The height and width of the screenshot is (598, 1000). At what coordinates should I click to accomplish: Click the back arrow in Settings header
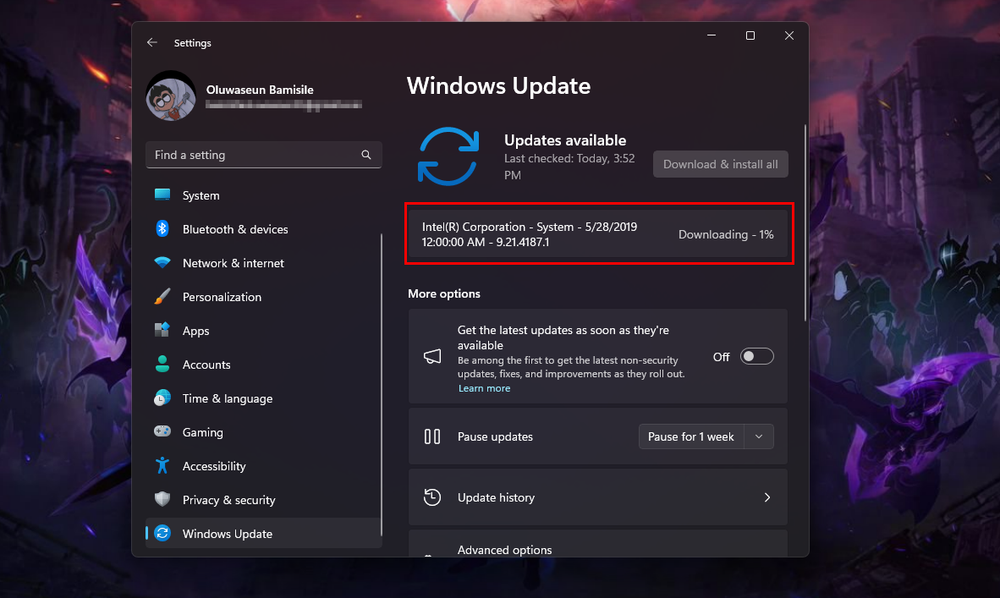pyautogui.click(x=152, y=43)
